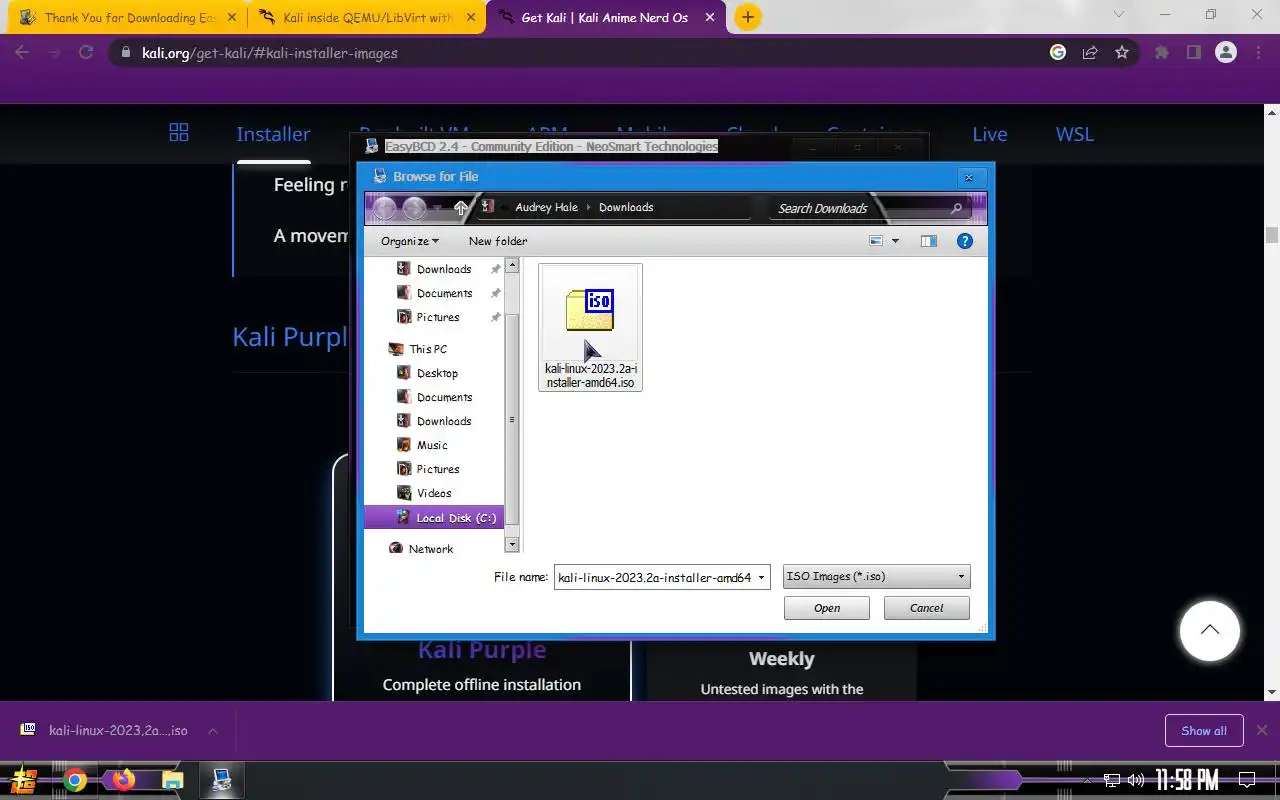Click the Google icon in address bar
1280x800 pixels.
[1058, 53]
